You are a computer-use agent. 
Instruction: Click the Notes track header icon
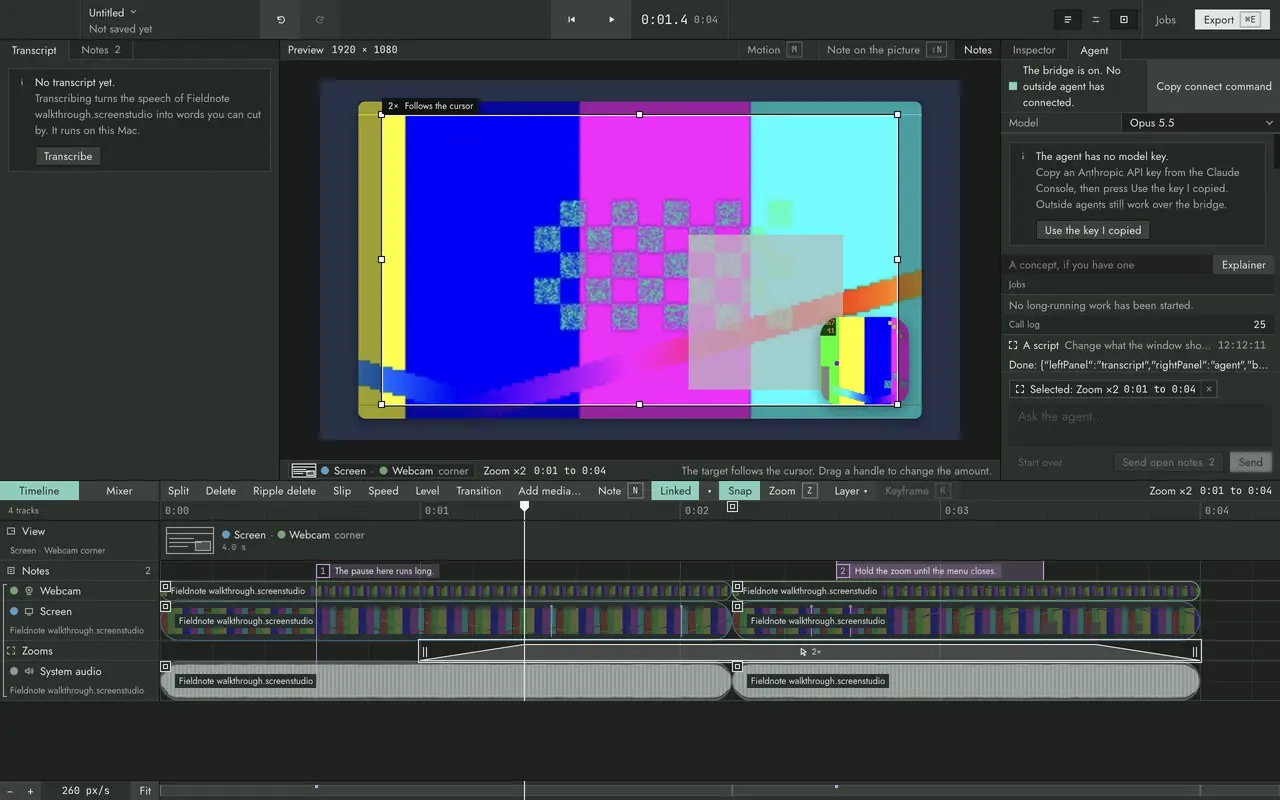[x=11, y=571]
